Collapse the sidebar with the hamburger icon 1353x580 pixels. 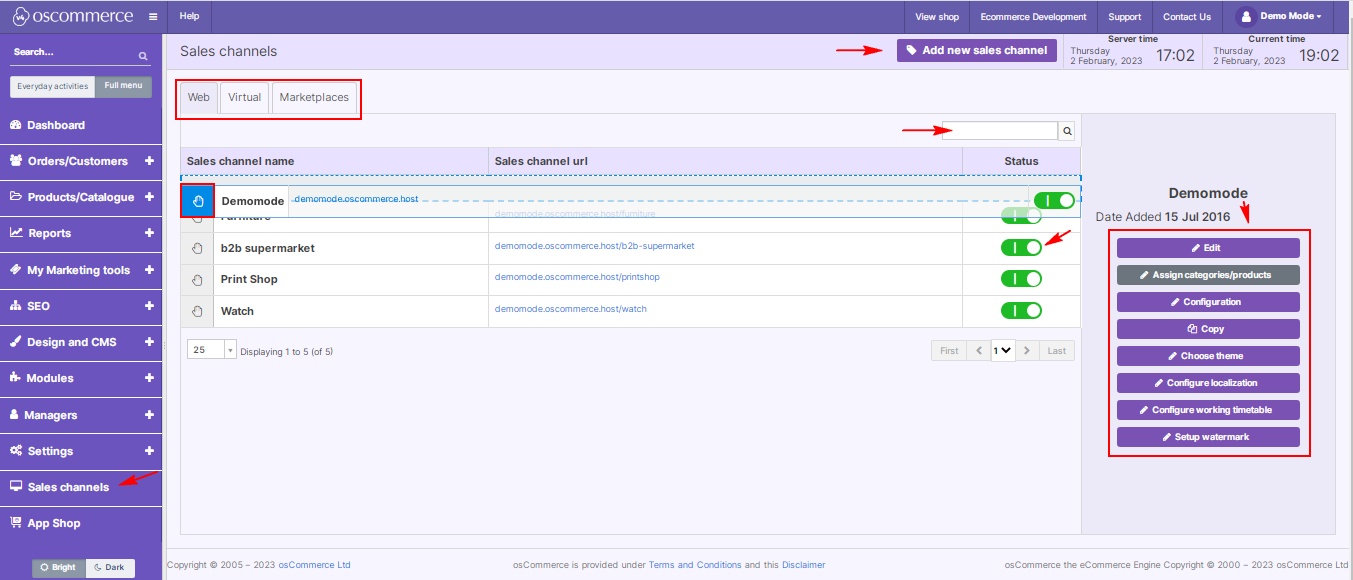[152, 17]
